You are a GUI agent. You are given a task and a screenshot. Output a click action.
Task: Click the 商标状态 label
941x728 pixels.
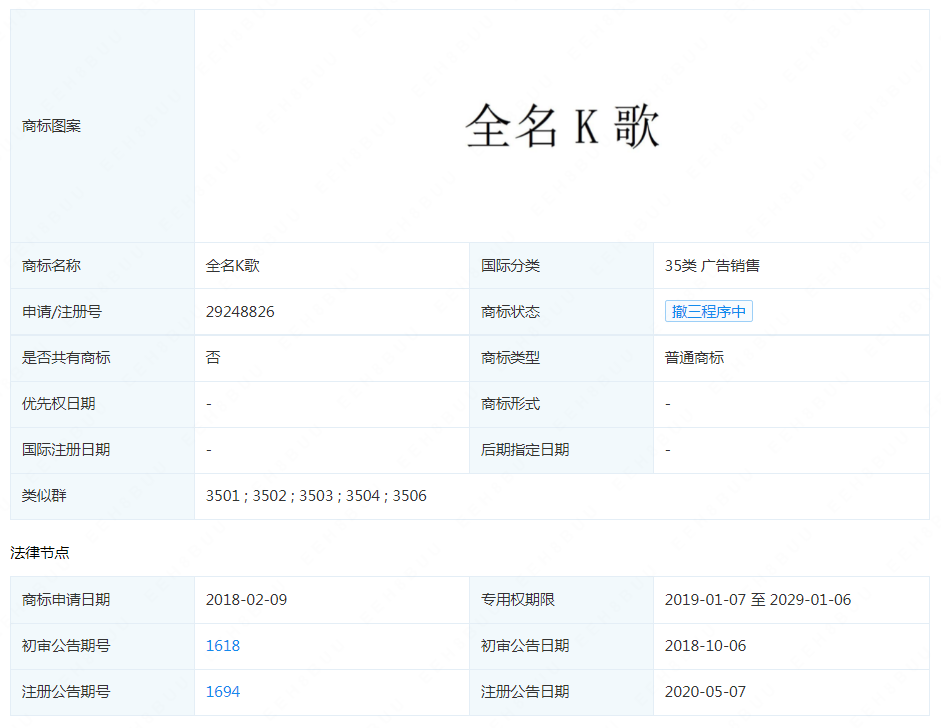click(511, 312)
